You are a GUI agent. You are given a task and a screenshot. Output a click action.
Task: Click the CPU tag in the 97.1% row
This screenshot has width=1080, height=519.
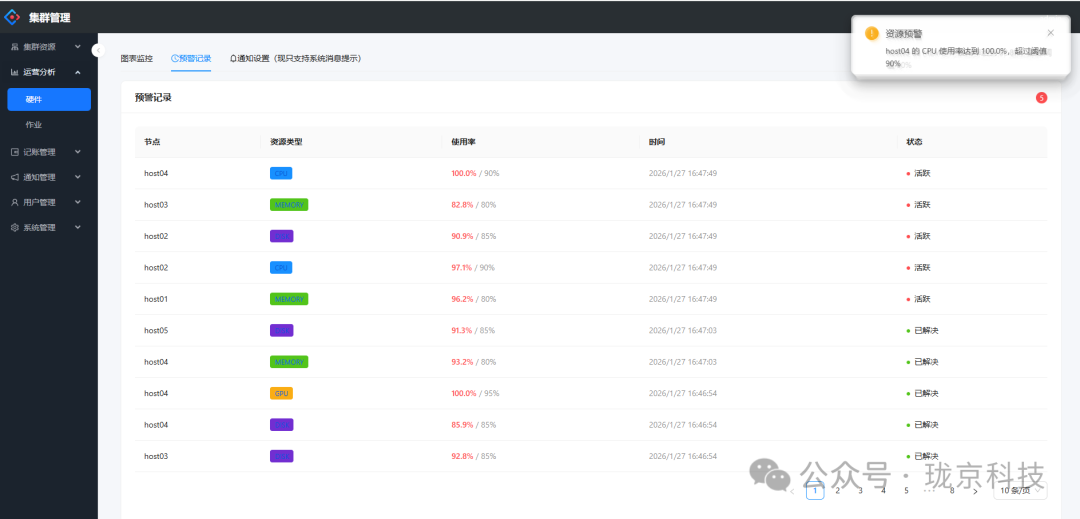click(x=281, y=268)
